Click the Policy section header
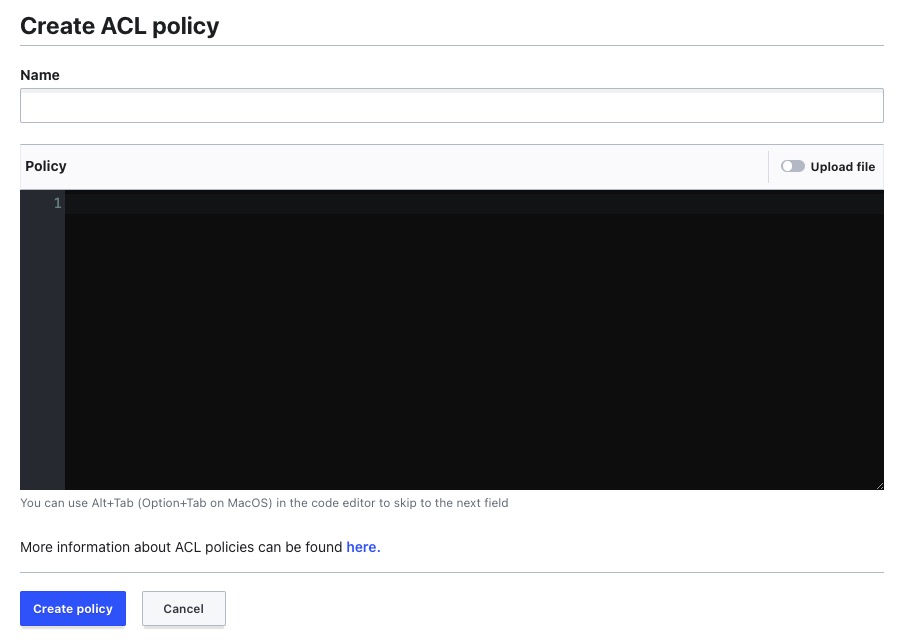Screen dimensions: 904x641 click(x=45, y=166)
